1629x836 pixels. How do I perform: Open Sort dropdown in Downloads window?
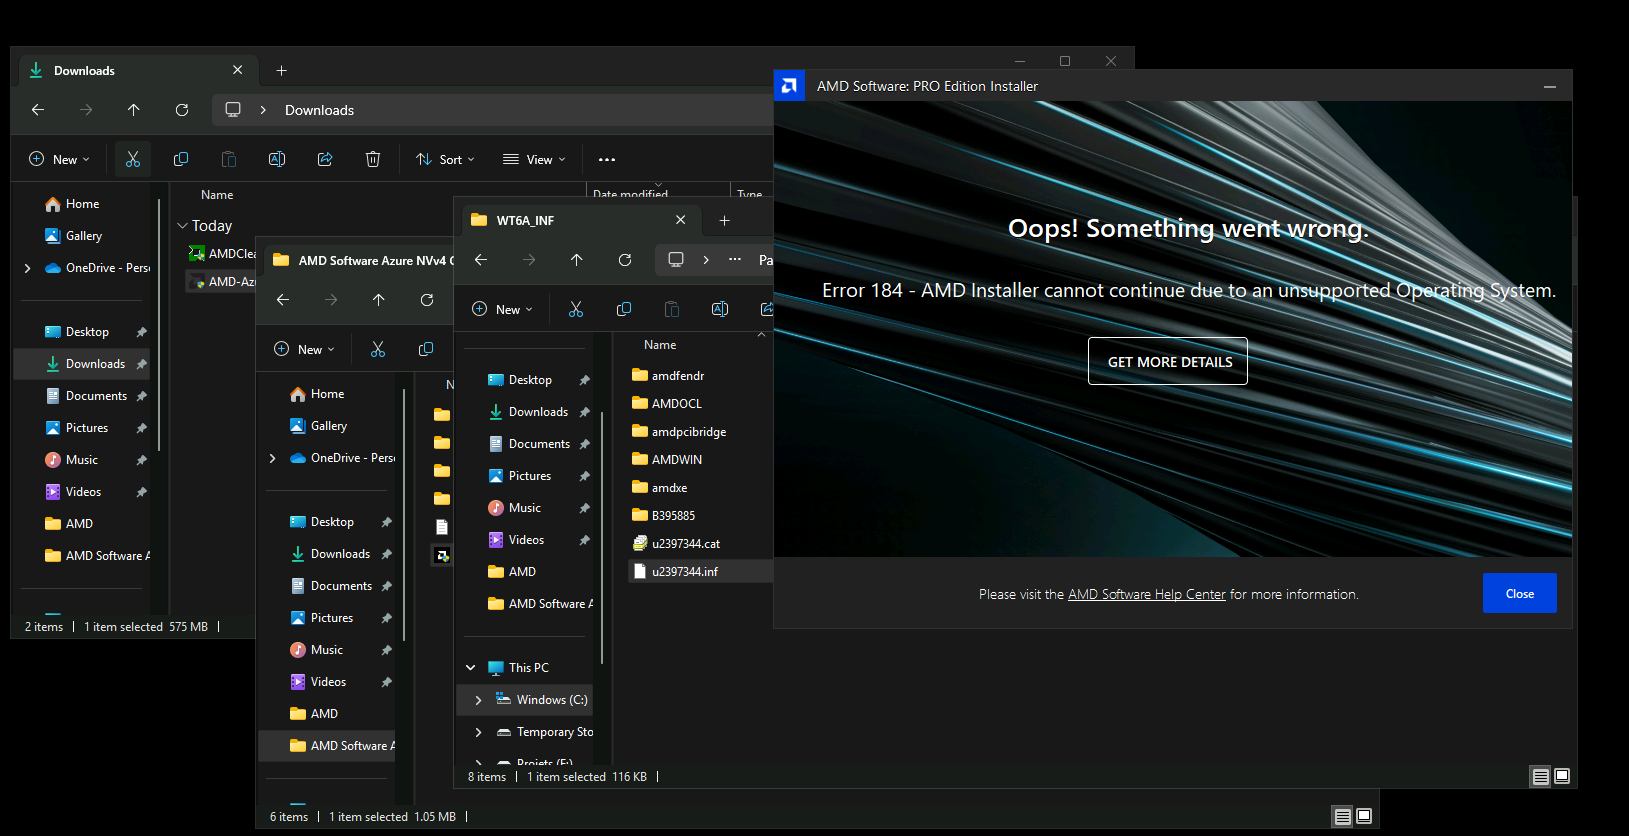click(x=446, y=159)
